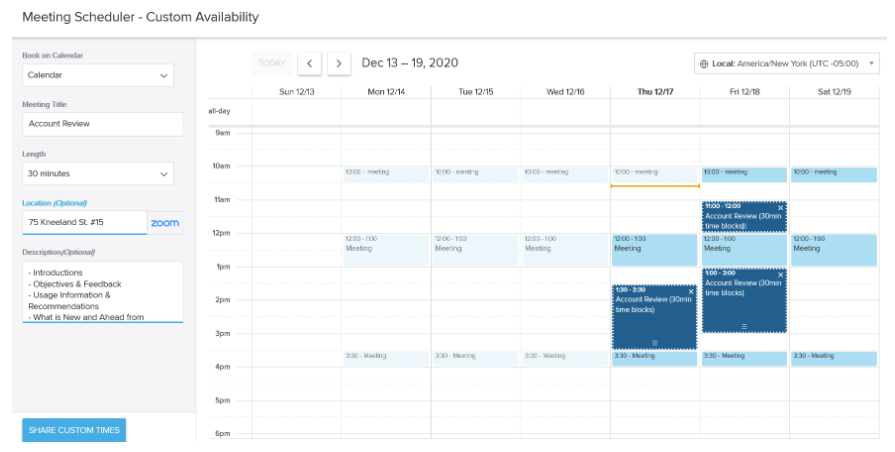Viewport: 895px width, 452px height.
Task: Remove the Friday 1:00-3:00 Account Review block
Action: click(781, 275)
